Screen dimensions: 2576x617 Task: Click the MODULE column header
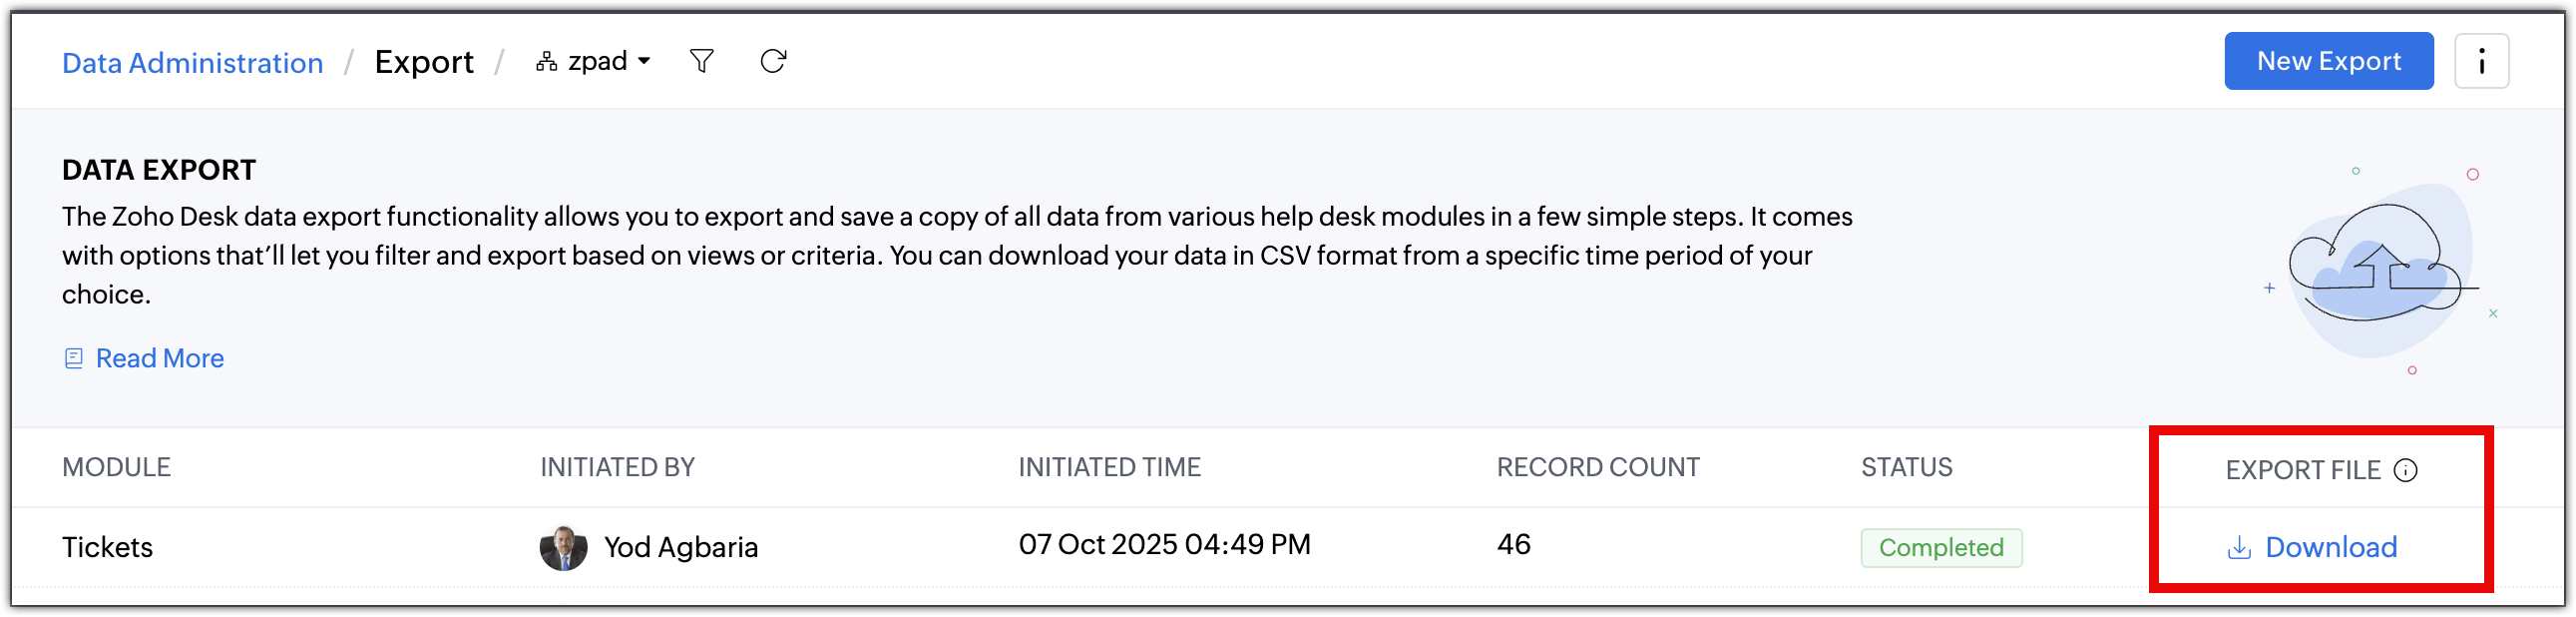[116, 467]
